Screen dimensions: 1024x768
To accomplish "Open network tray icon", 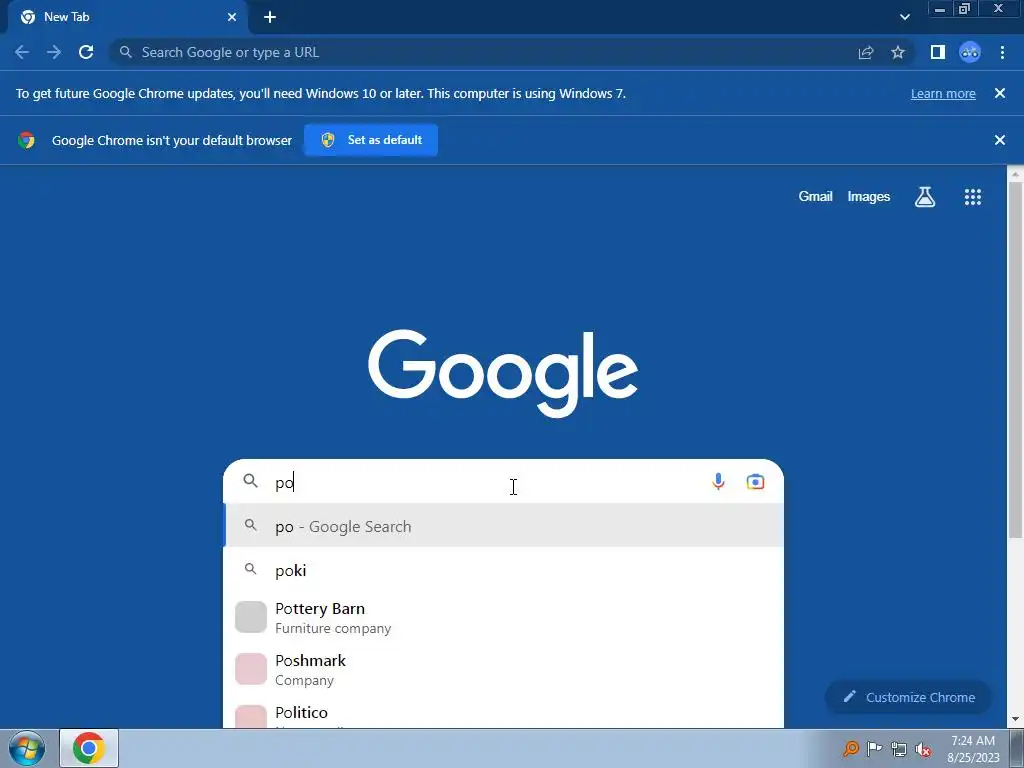I will tap(899, 749).
